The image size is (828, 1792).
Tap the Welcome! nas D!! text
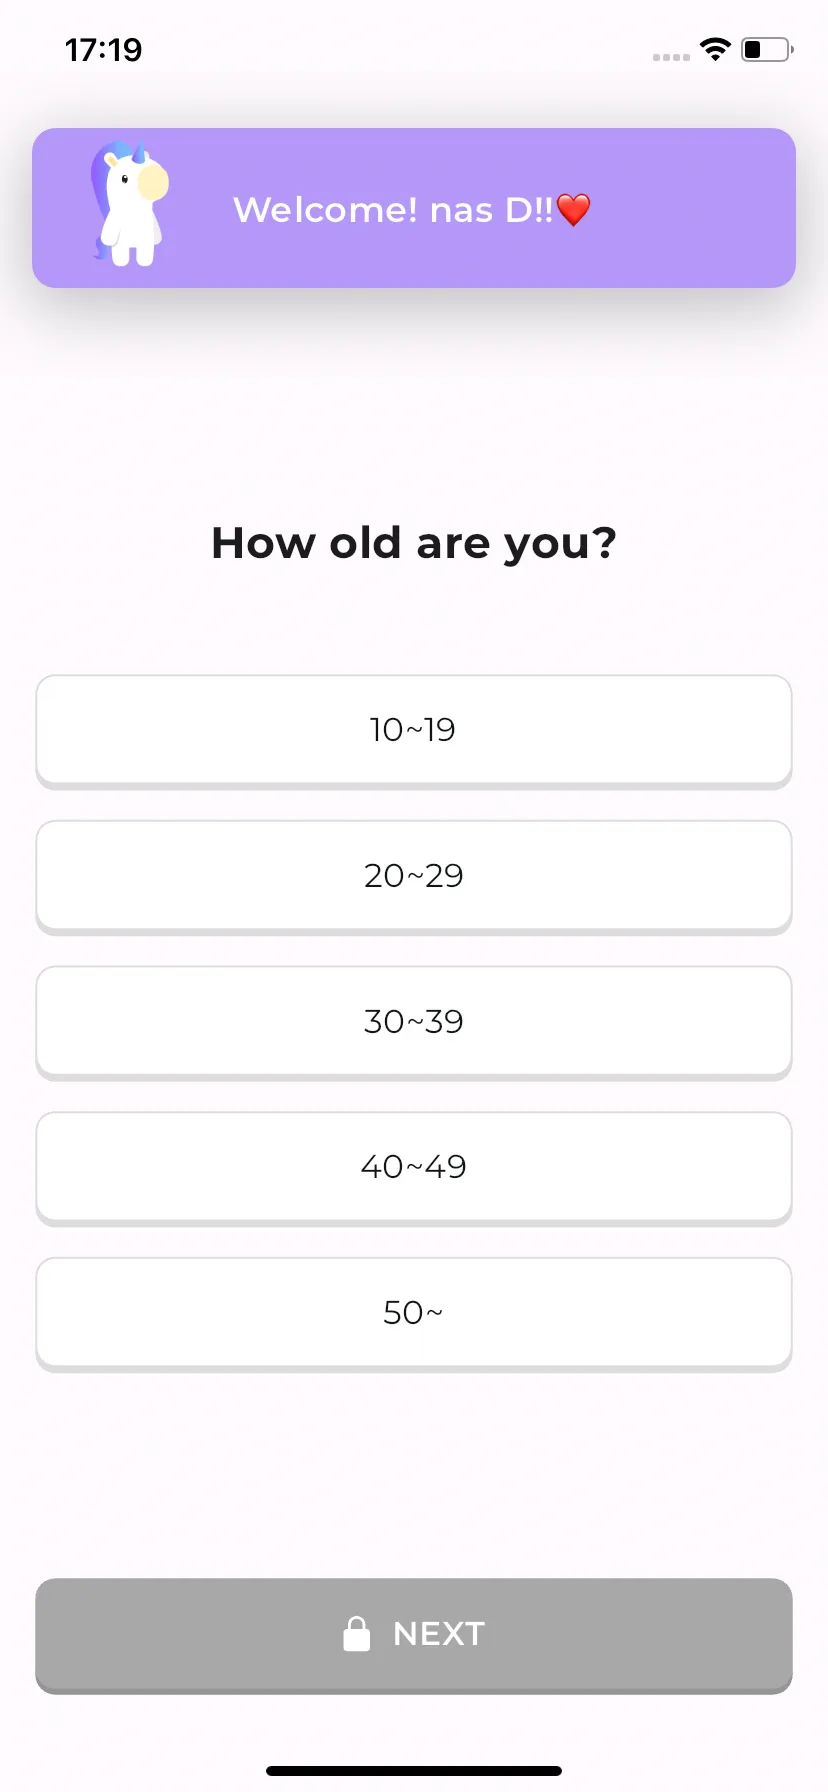click(x=393, y=210)
